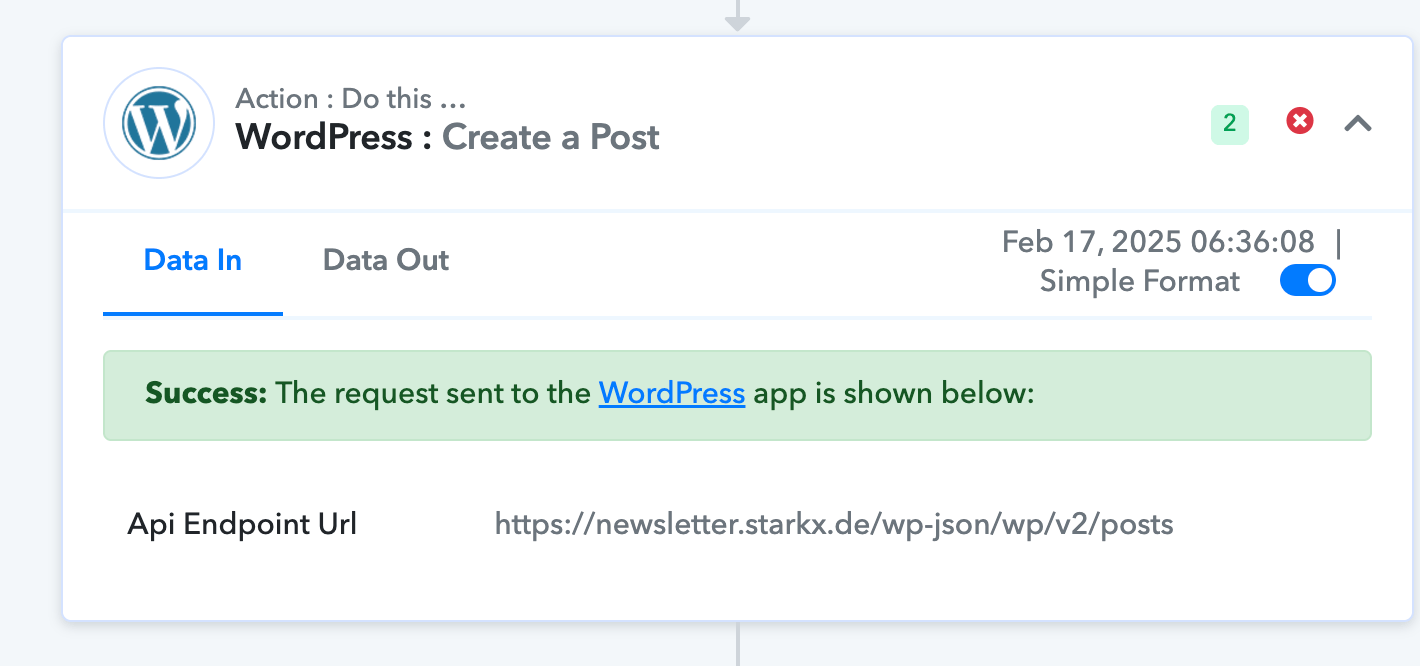Click the Api Endpoint Url field label
This screenshot has width=1420, height=666.
coord(242,524)
